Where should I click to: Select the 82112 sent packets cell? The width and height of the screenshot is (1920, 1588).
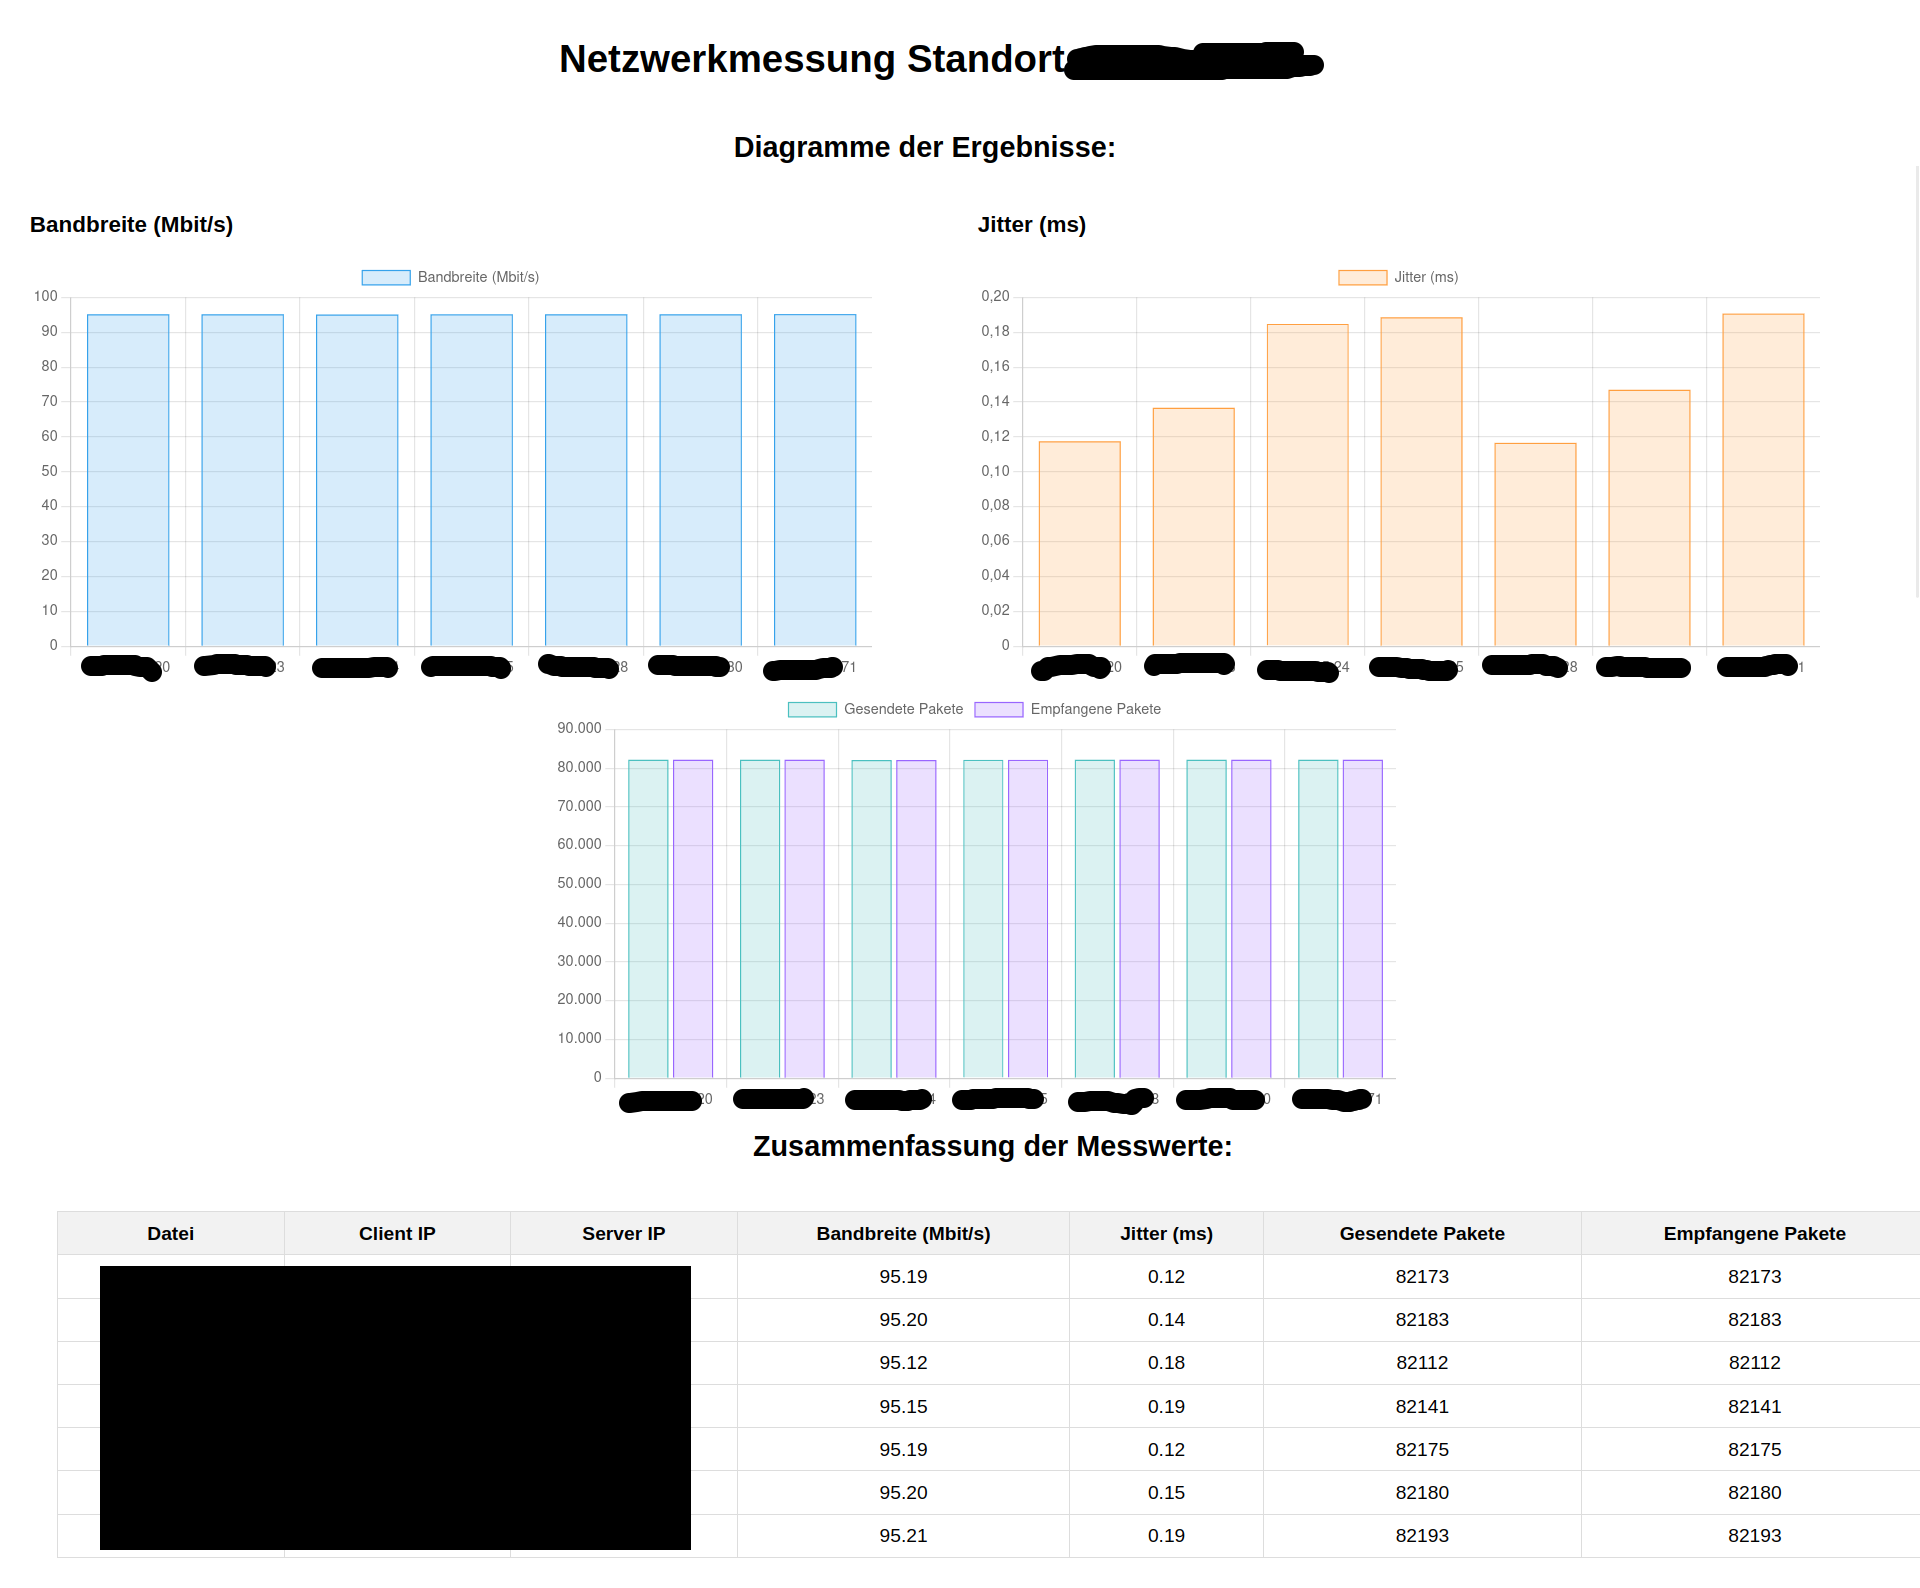(1421, 1363)
